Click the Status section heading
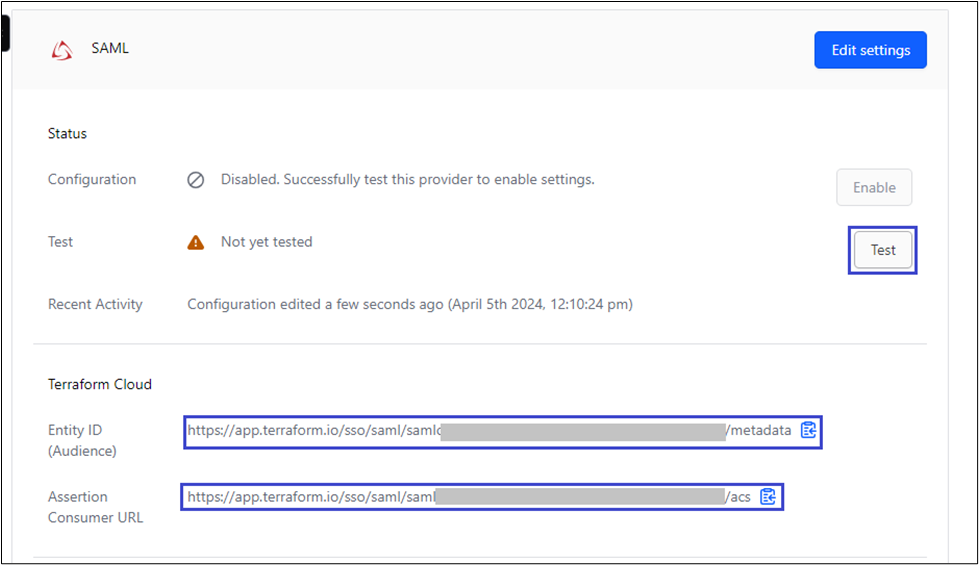This screenshot has width=979, height=565. 67,134
